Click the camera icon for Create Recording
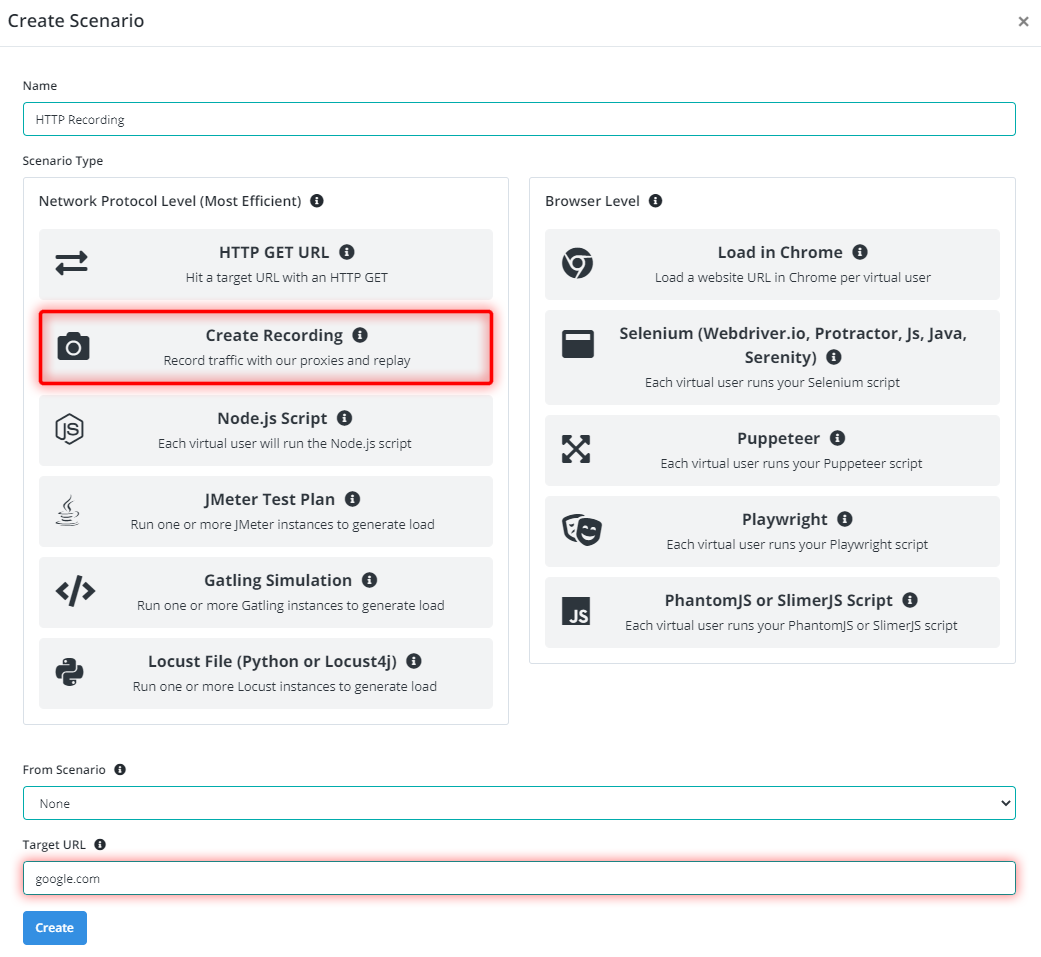The width and height of the screenshot is (1041, 957). point(73,346)
